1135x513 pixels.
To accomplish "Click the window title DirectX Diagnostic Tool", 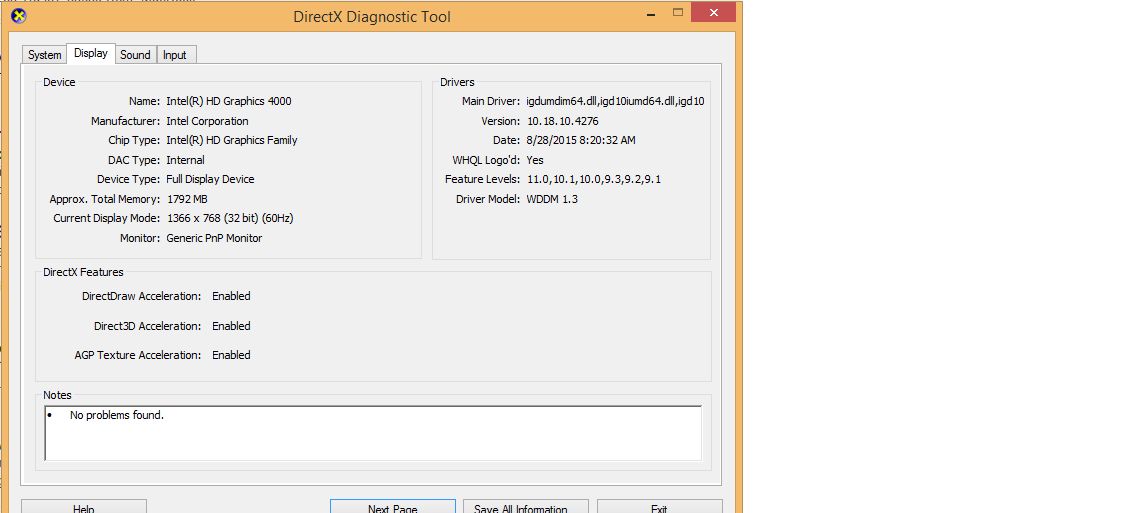I will point(371,16).
